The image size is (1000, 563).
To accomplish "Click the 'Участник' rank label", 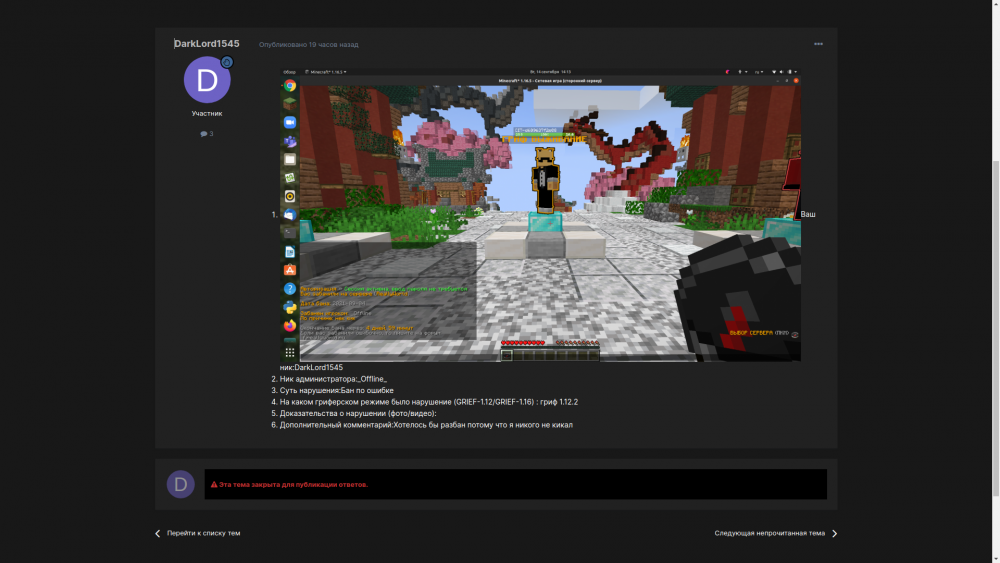I will coord(207,113).
